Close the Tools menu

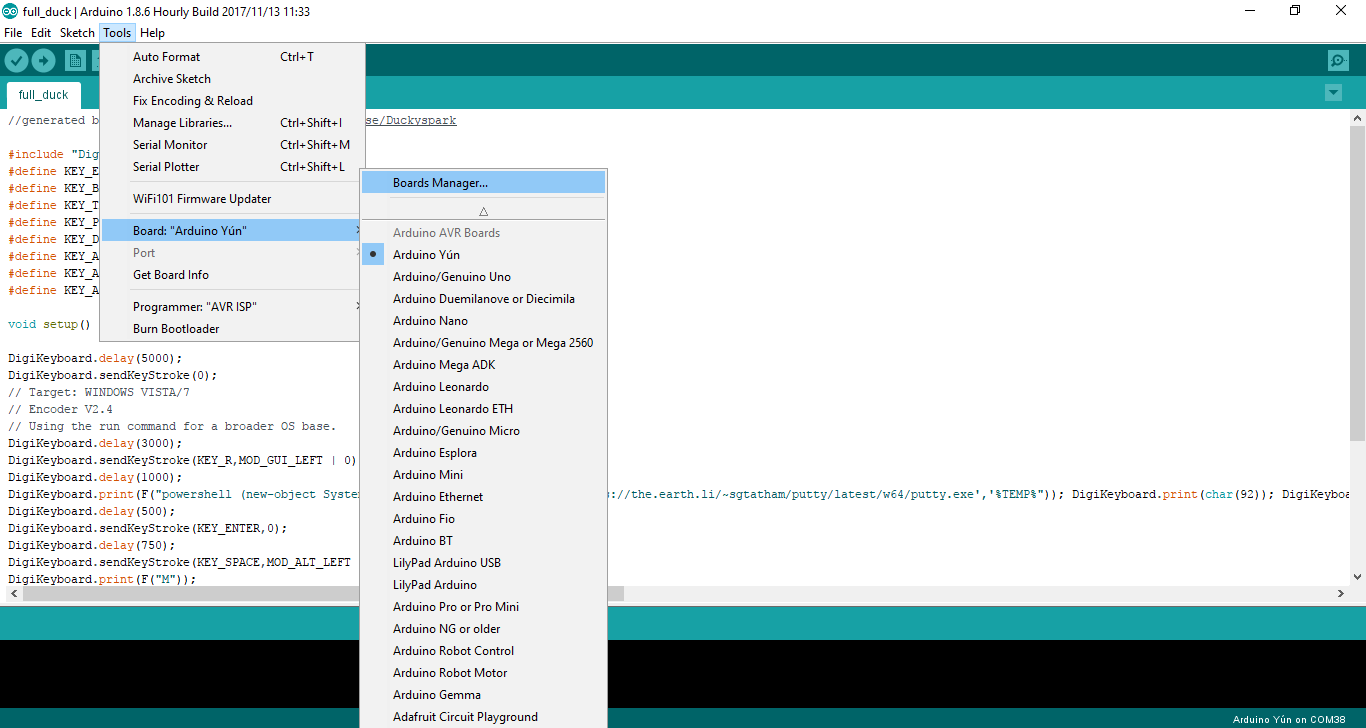[117, 33]
